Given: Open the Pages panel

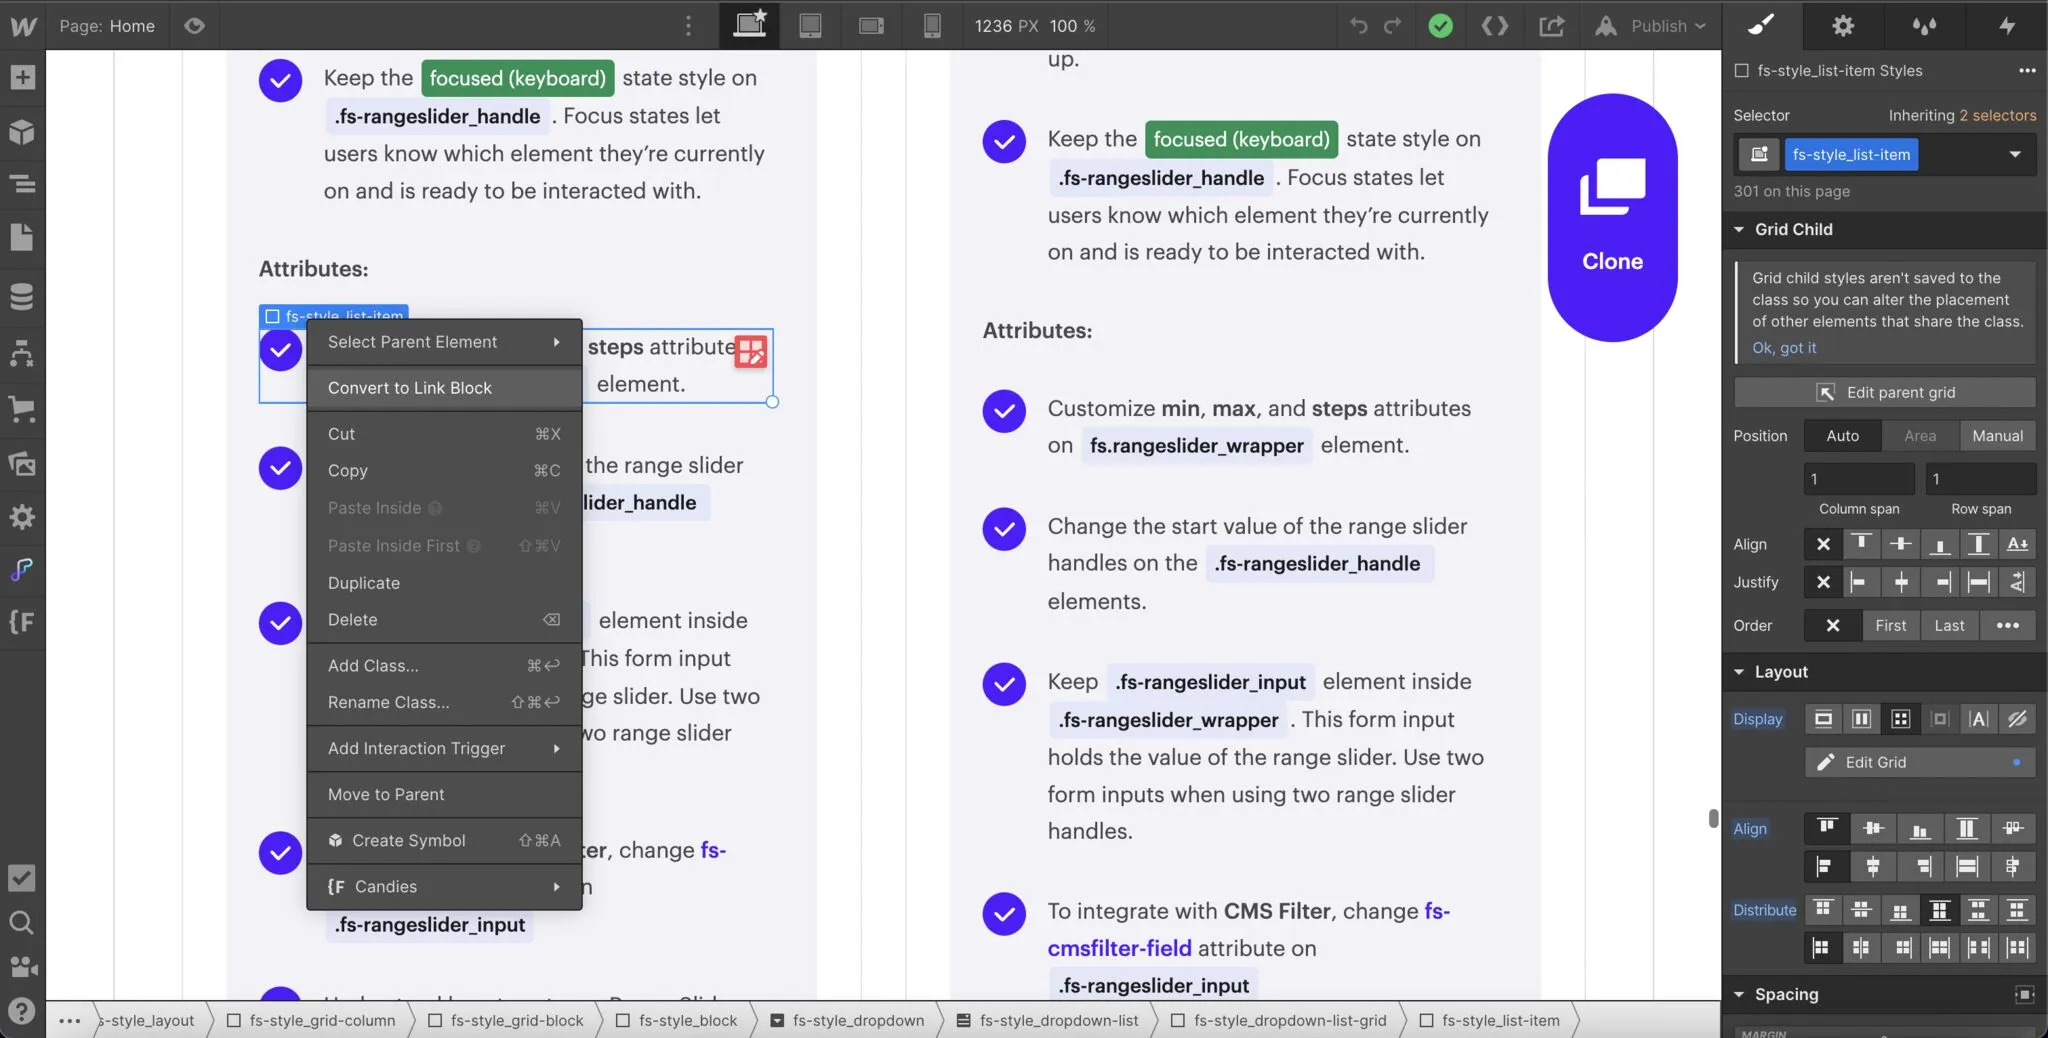Looking at the screenshot, I should (22, 237).
